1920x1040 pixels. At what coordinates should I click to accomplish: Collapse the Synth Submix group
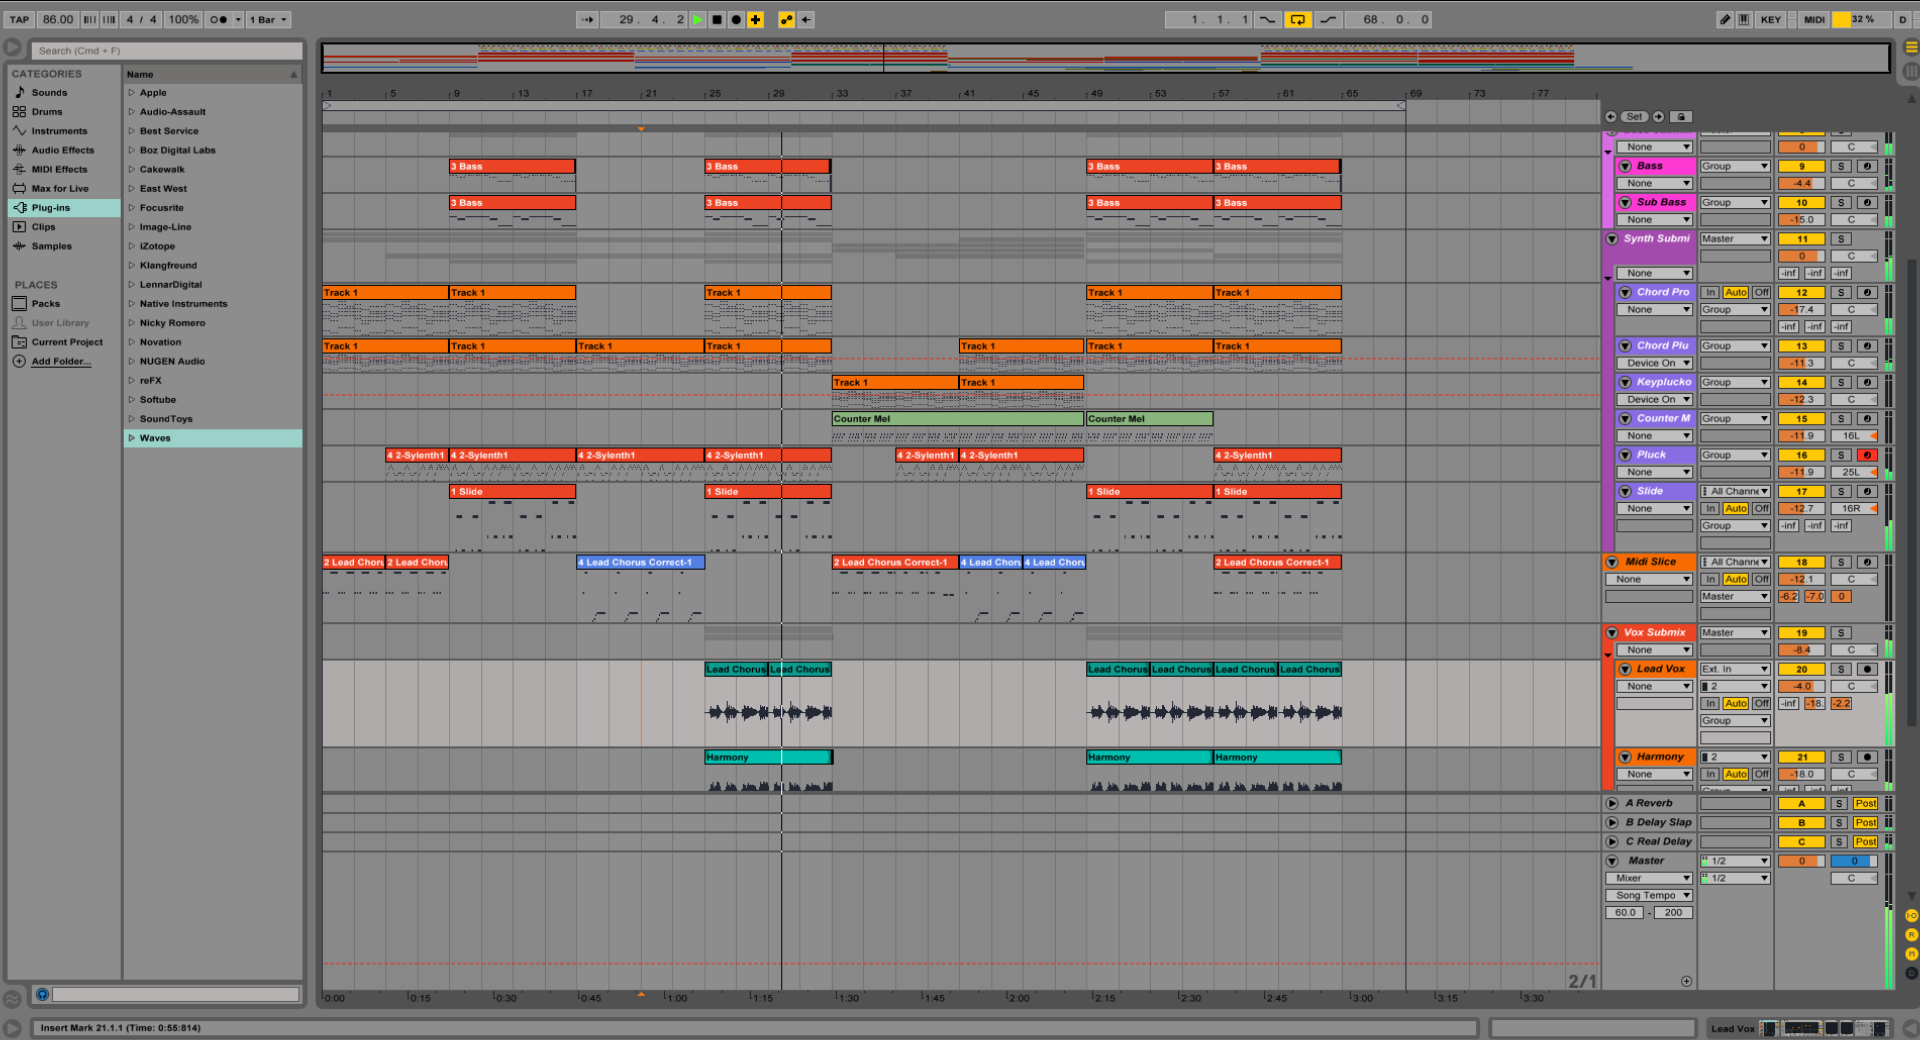[x=1612, y=238]
